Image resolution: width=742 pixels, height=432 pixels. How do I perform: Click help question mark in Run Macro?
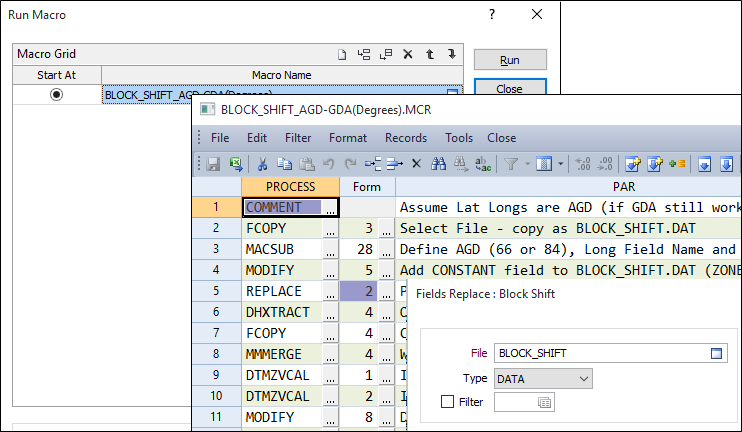[492, 14]
